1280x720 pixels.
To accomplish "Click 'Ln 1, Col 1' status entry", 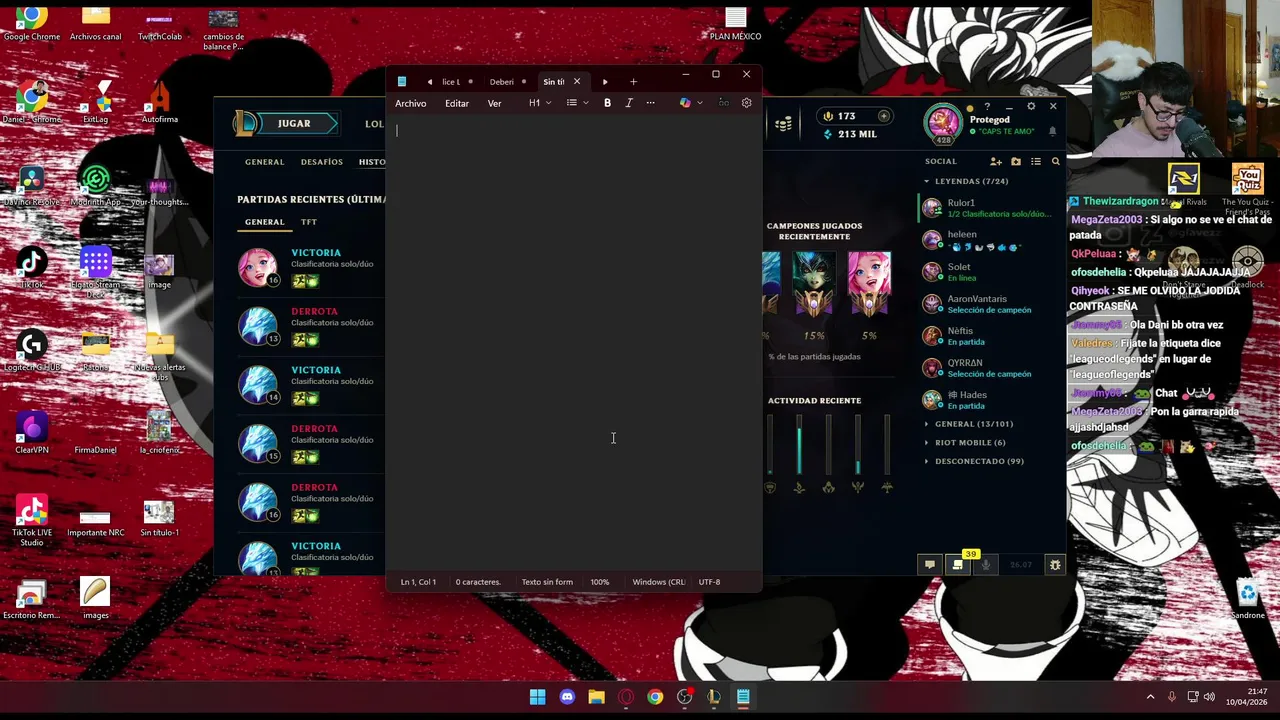I will point(418,582).
